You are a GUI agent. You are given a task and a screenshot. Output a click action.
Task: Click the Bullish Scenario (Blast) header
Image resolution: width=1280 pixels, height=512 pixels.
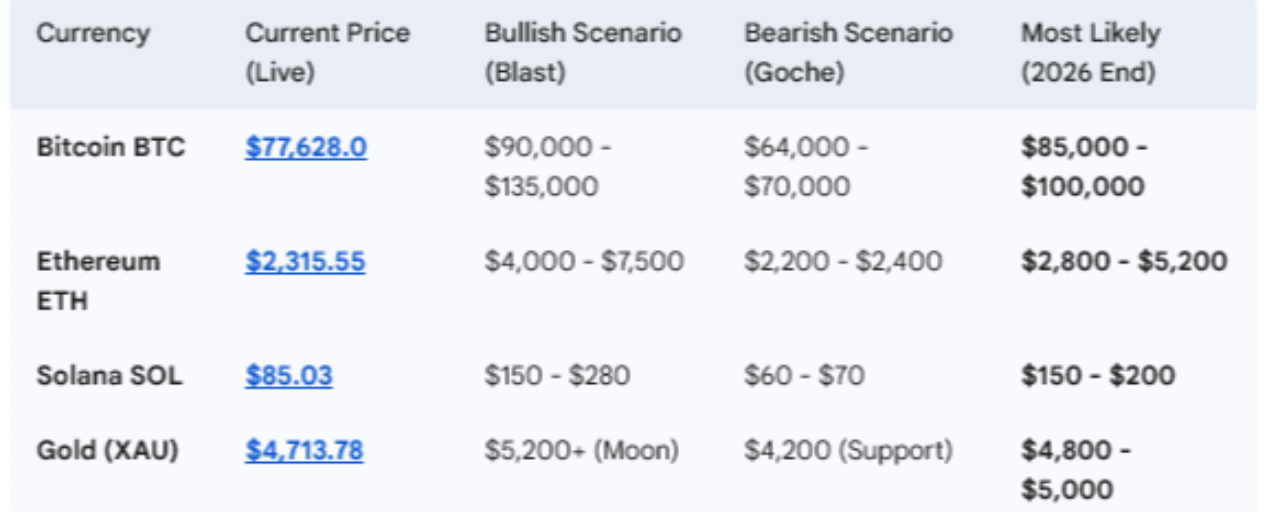582,52
